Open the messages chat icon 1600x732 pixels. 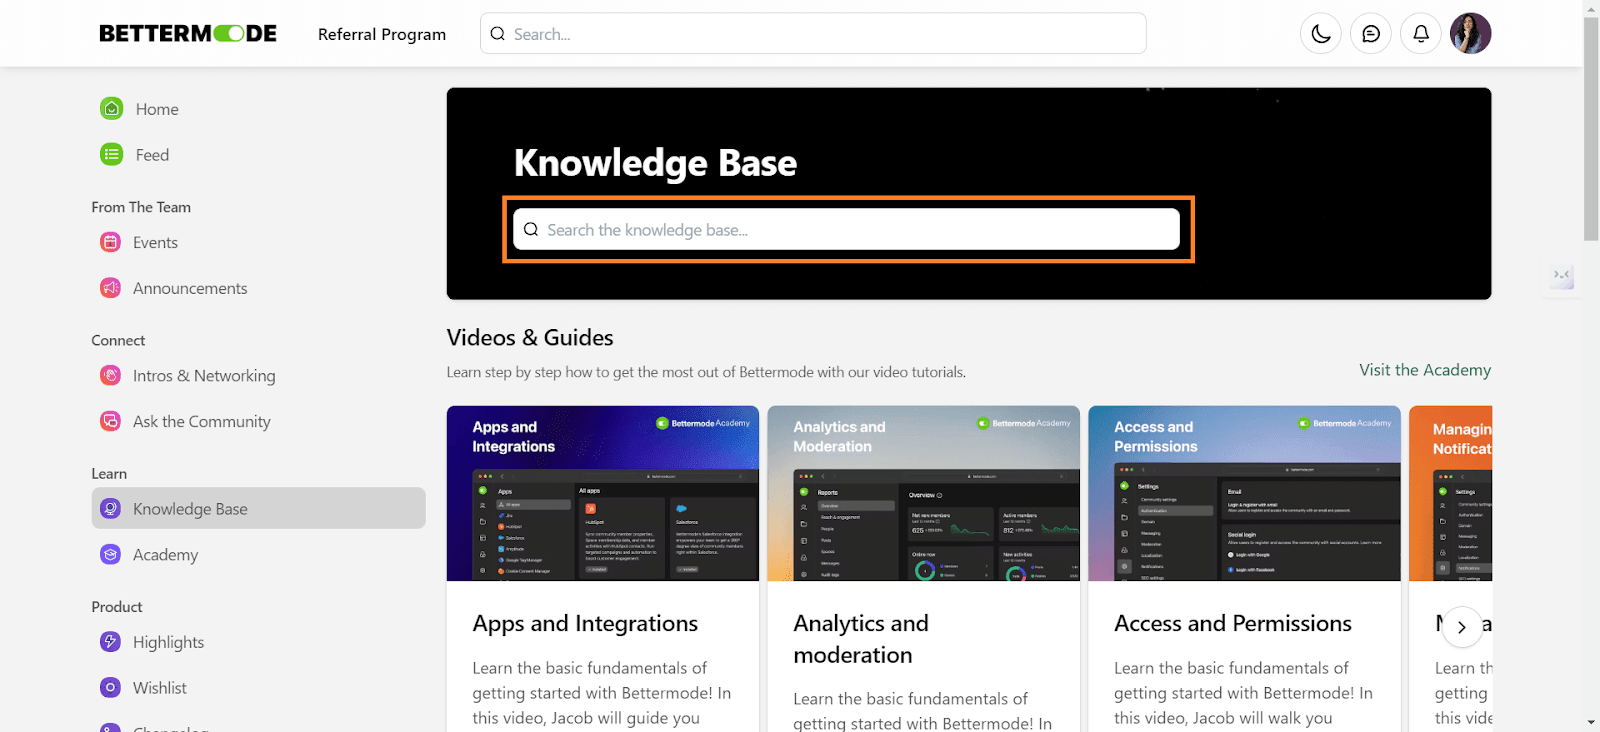(x=1371, y=34)
